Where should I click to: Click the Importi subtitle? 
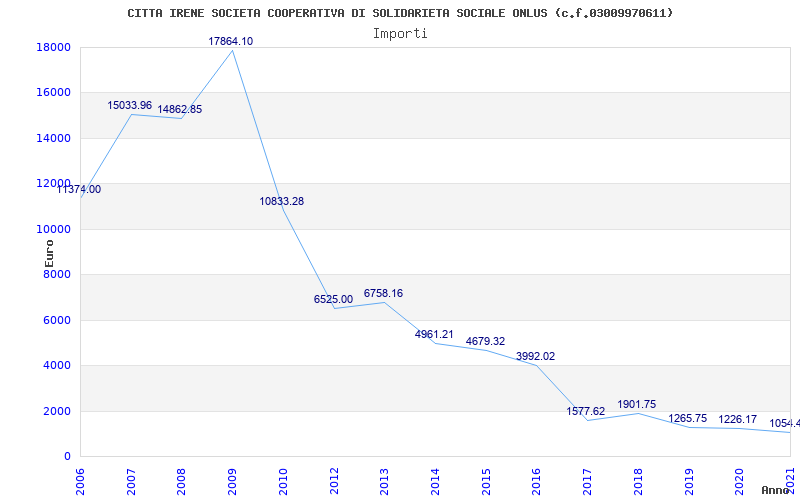[x=400, y=34]
